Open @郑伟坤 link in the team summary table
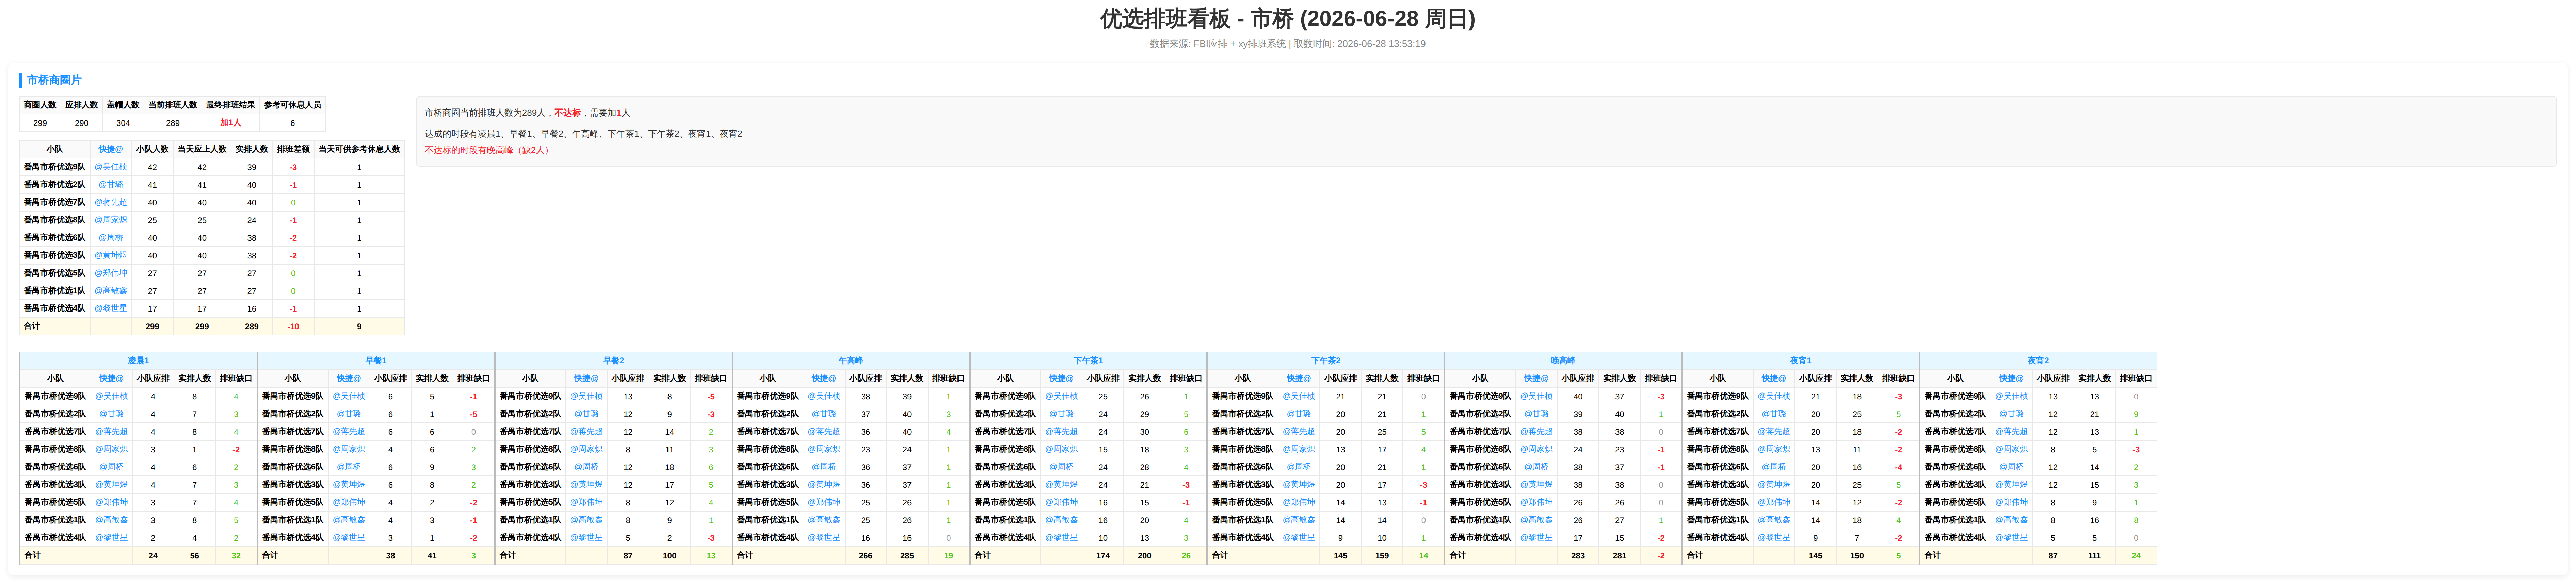2576x585 pixels. [111, 273]
